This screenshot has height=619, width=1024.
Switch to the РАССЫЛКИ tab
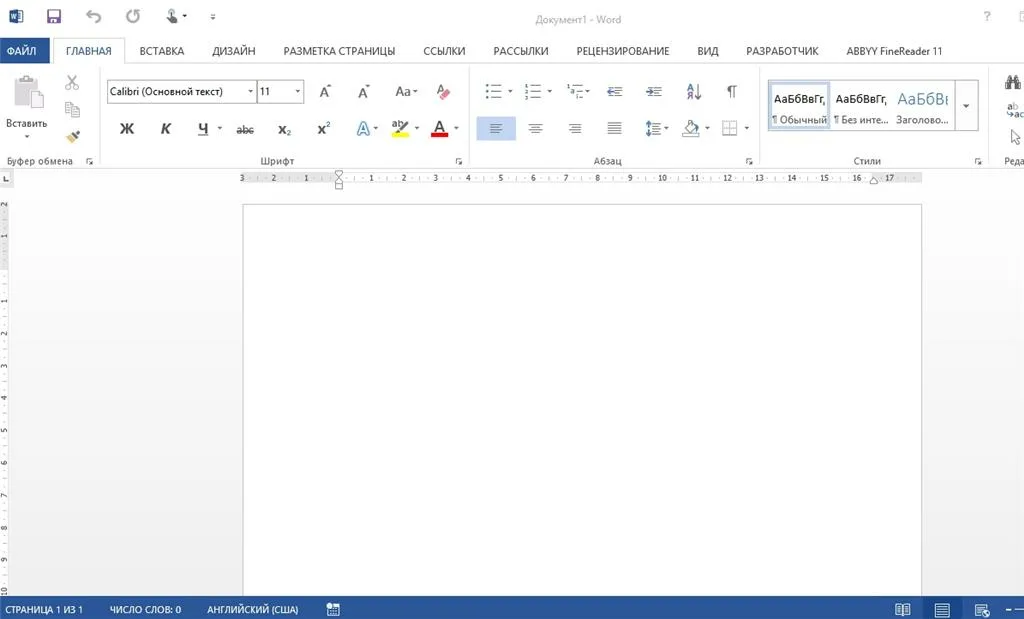tap(520, 51)
